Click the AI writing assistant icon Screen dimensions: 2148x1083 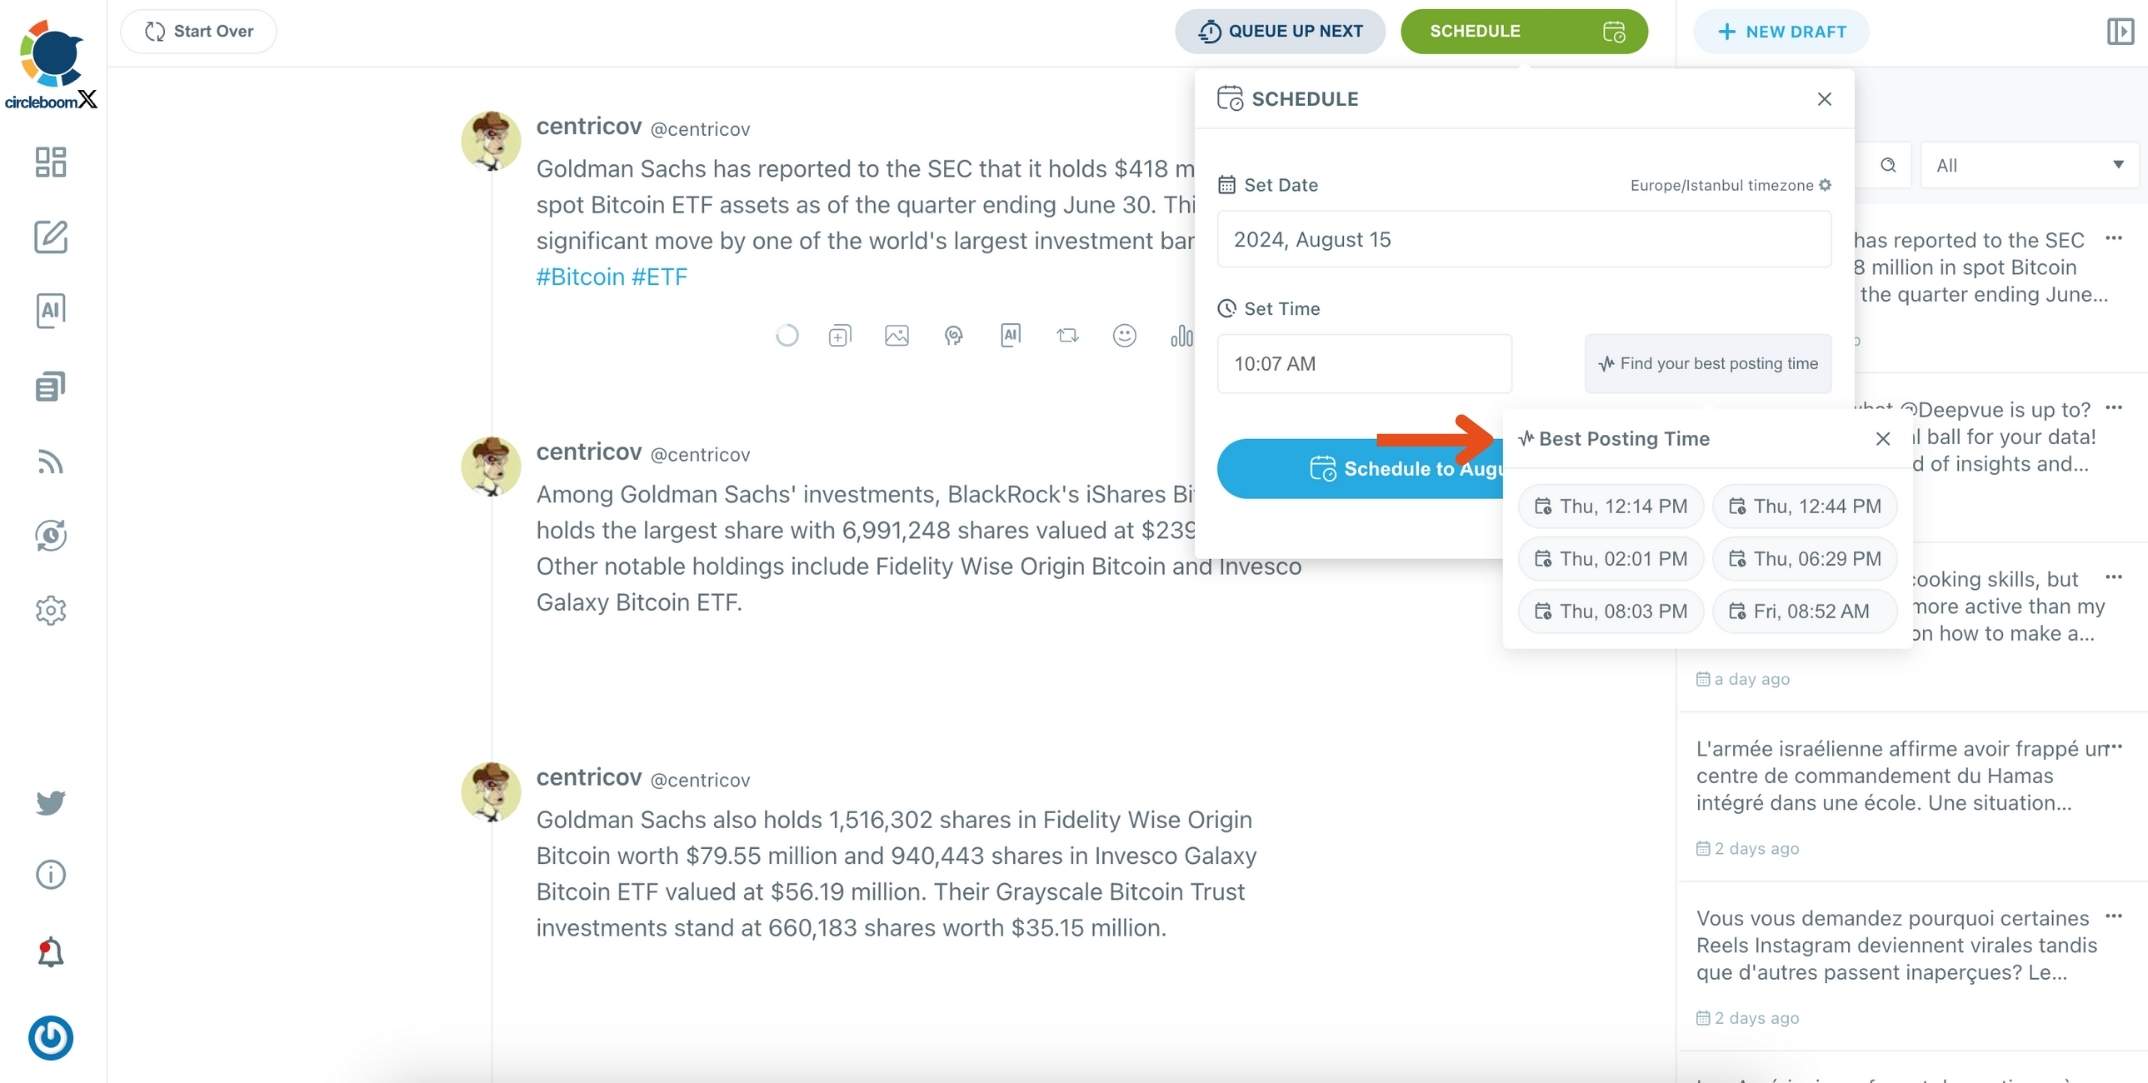pos(50,309)
